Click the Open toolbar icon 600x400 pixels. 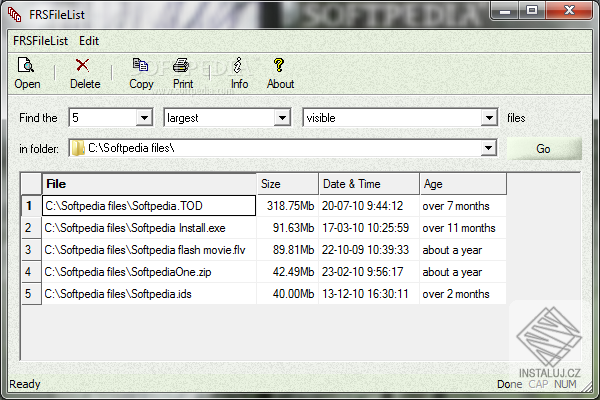[26, 65]
